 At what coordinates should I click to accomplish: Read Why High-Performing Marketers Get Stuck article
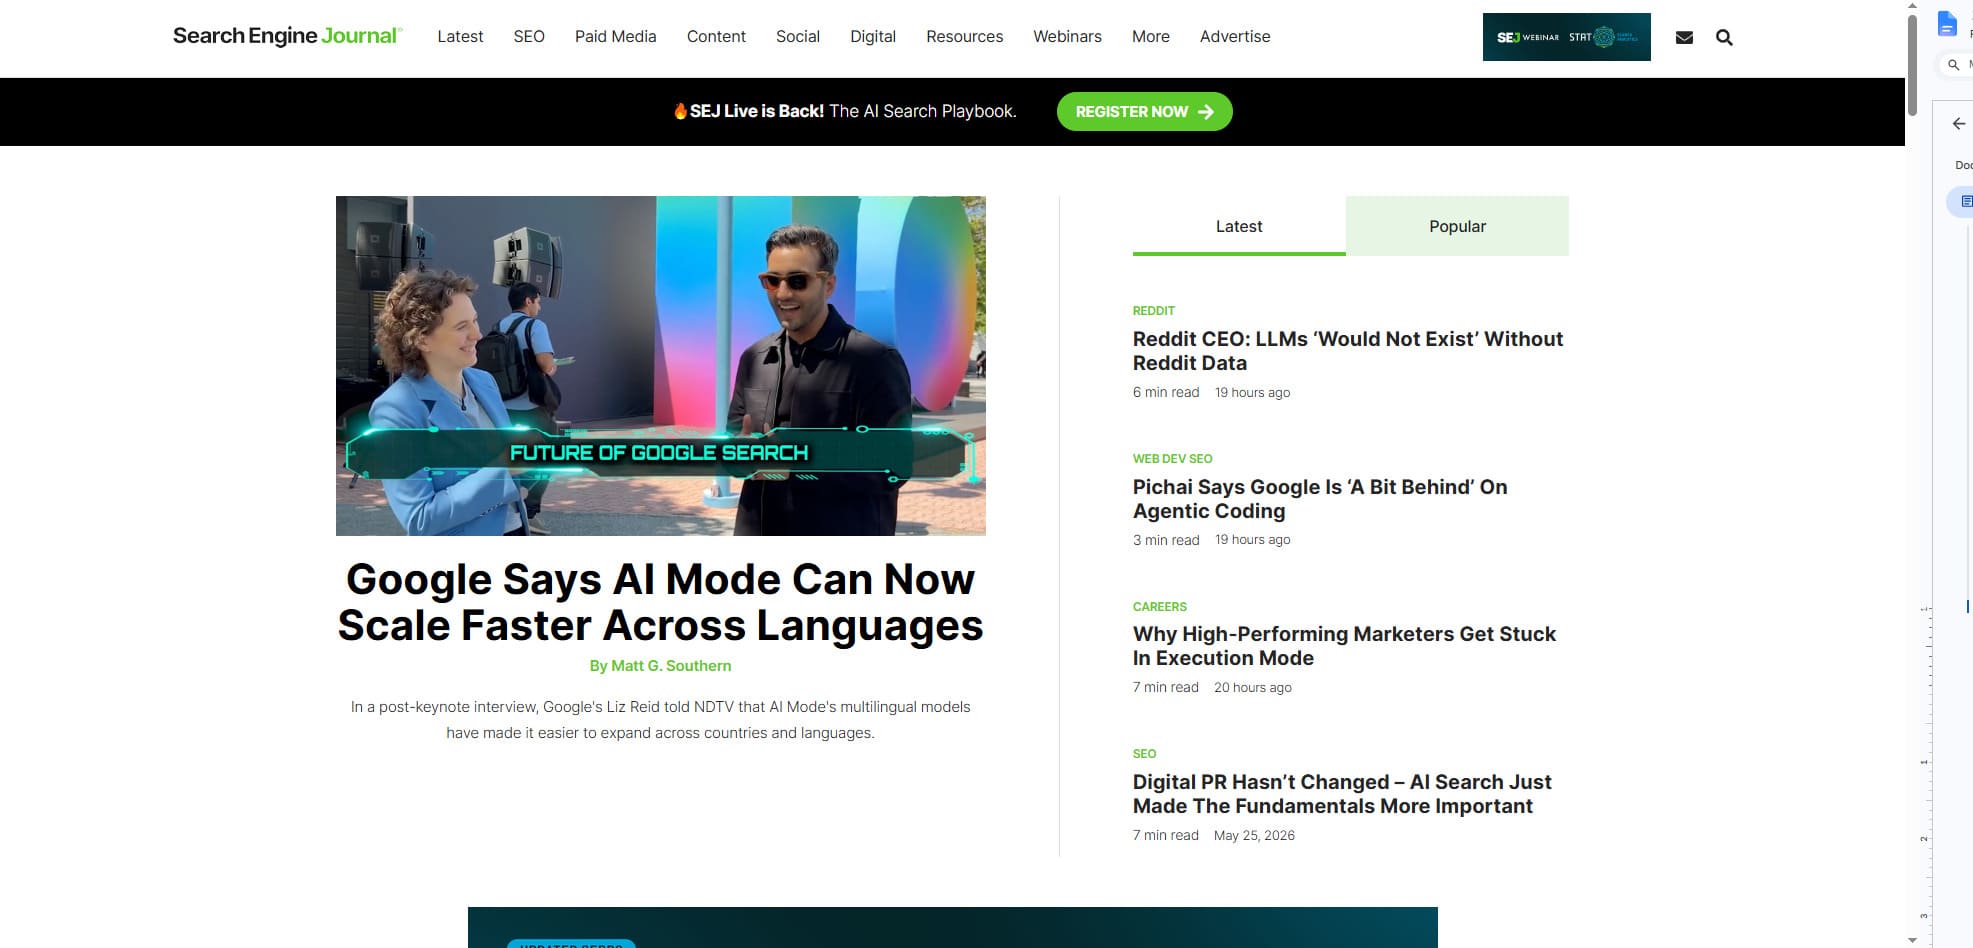coord(1345,646)
